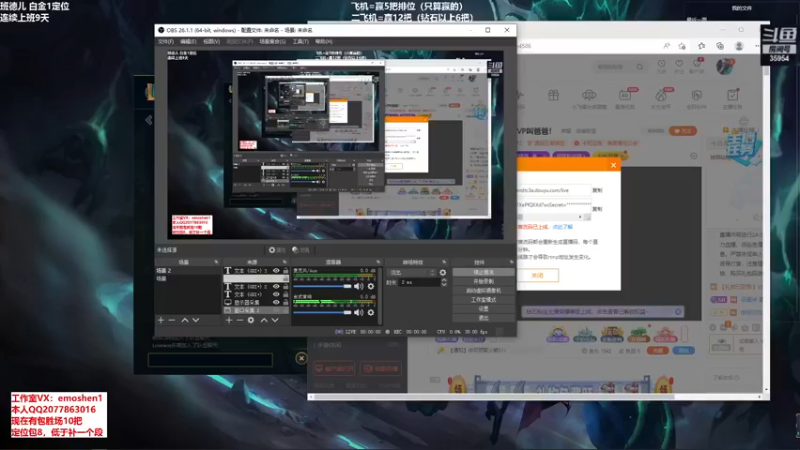Open the streamer avatar on the Douyu page
Image resolution: width=800 pixels, height=450 pixels.
tap(724, 66)
